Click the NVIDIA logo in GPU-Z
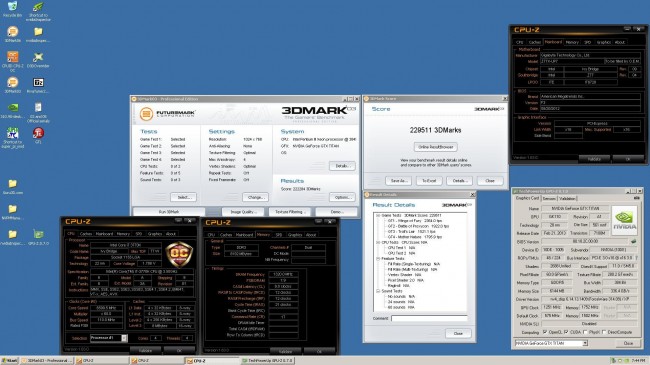Screen dimensions: 650x365 (x=624, y=220)
